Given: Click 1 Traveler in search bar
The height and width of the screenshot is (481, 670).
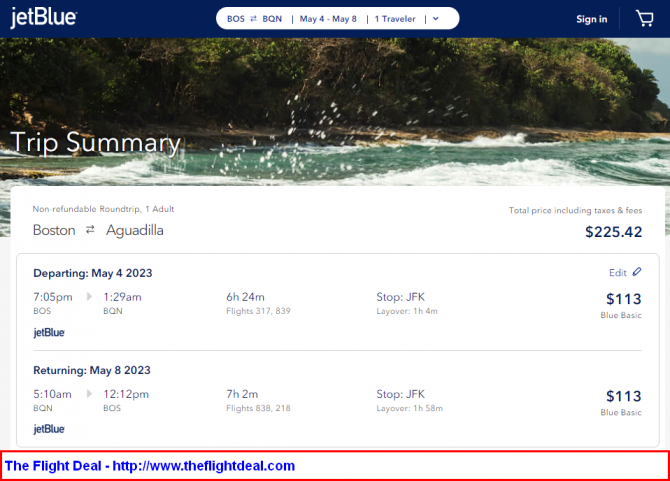Looking at the screenshot, I should tap(395, 19).
